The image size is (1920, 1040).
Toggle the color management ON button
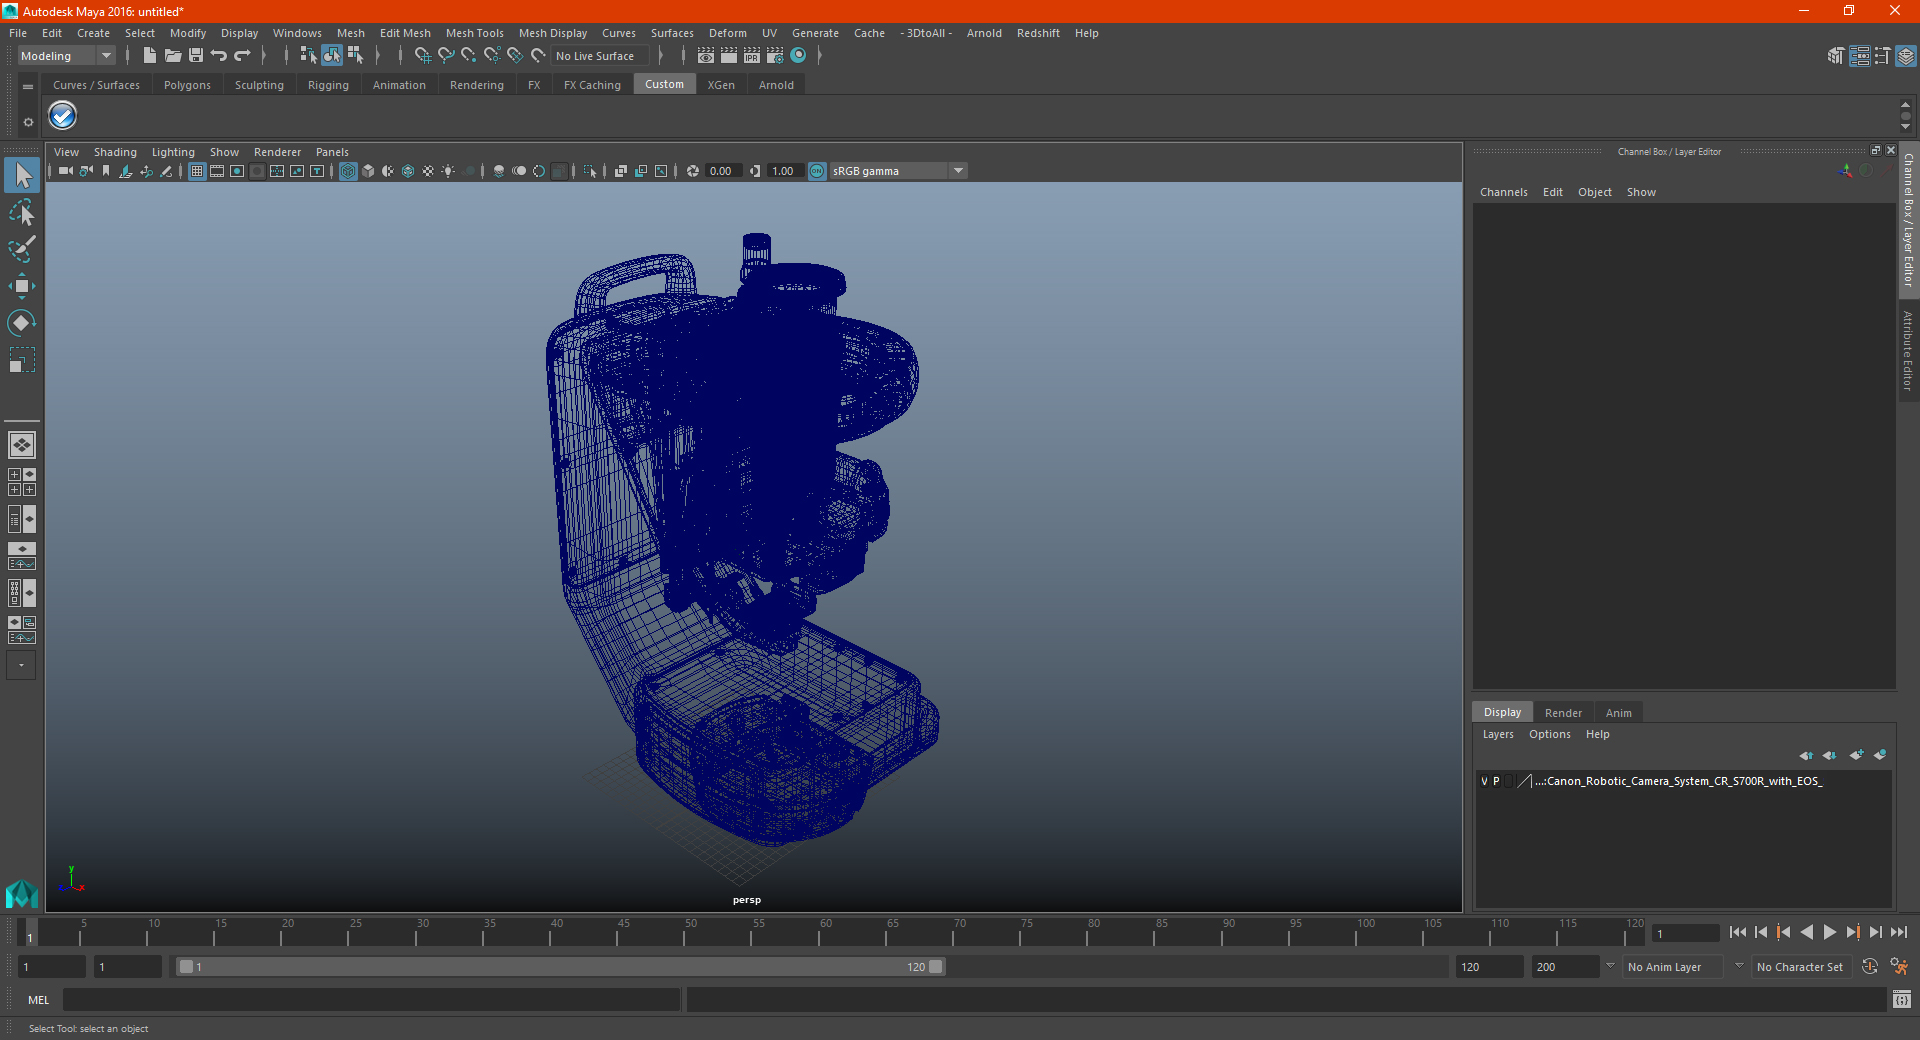817,171
